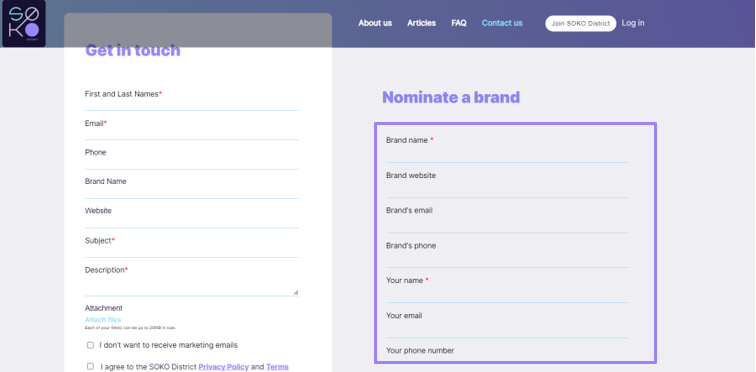Open the Privacy Policy link
This screenshot has height=372, width=756.
coord(223,367)
